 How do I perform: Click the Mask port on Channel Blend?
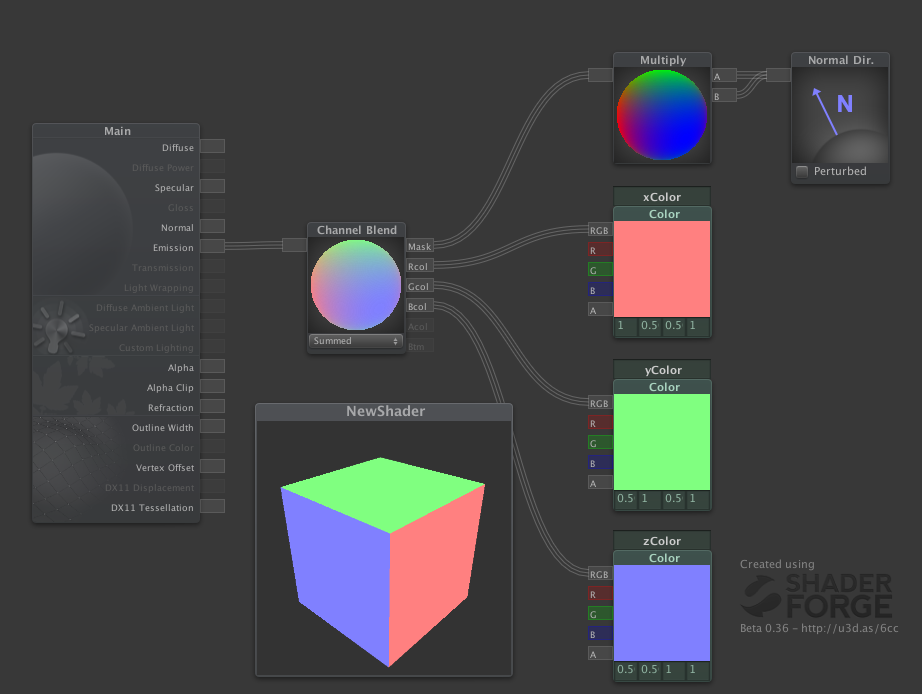tap(419, 246)
